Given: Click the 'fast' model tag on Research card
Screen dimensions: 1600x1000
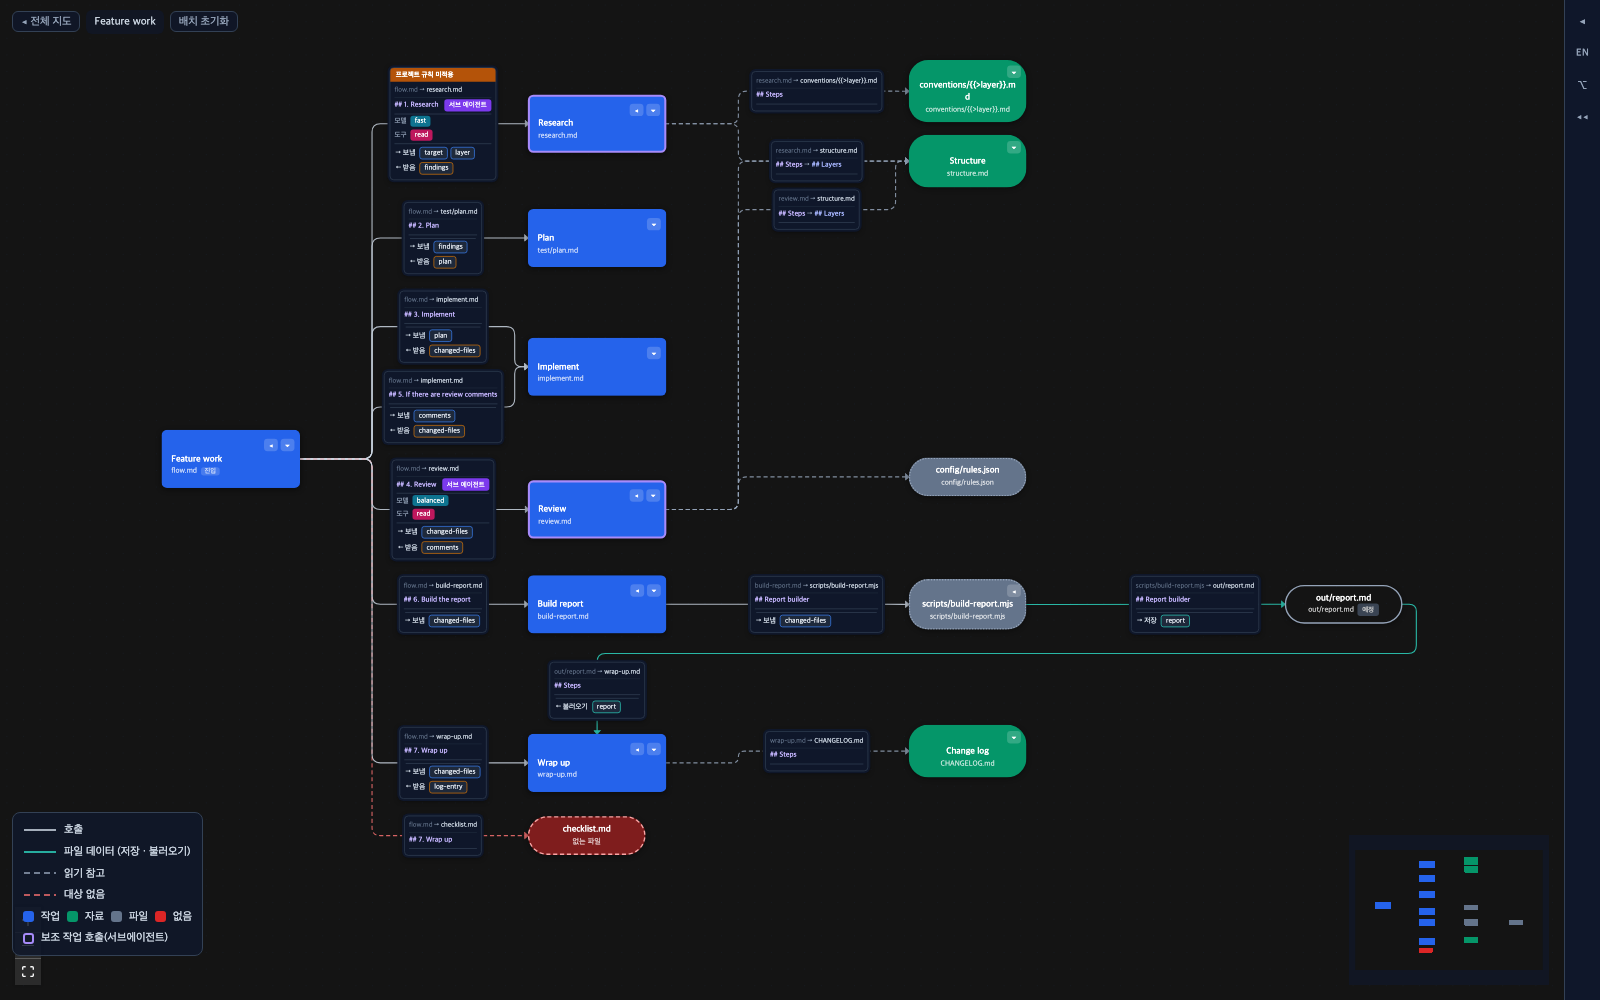Looking at the screenshot, I should (x=420, y=121).
